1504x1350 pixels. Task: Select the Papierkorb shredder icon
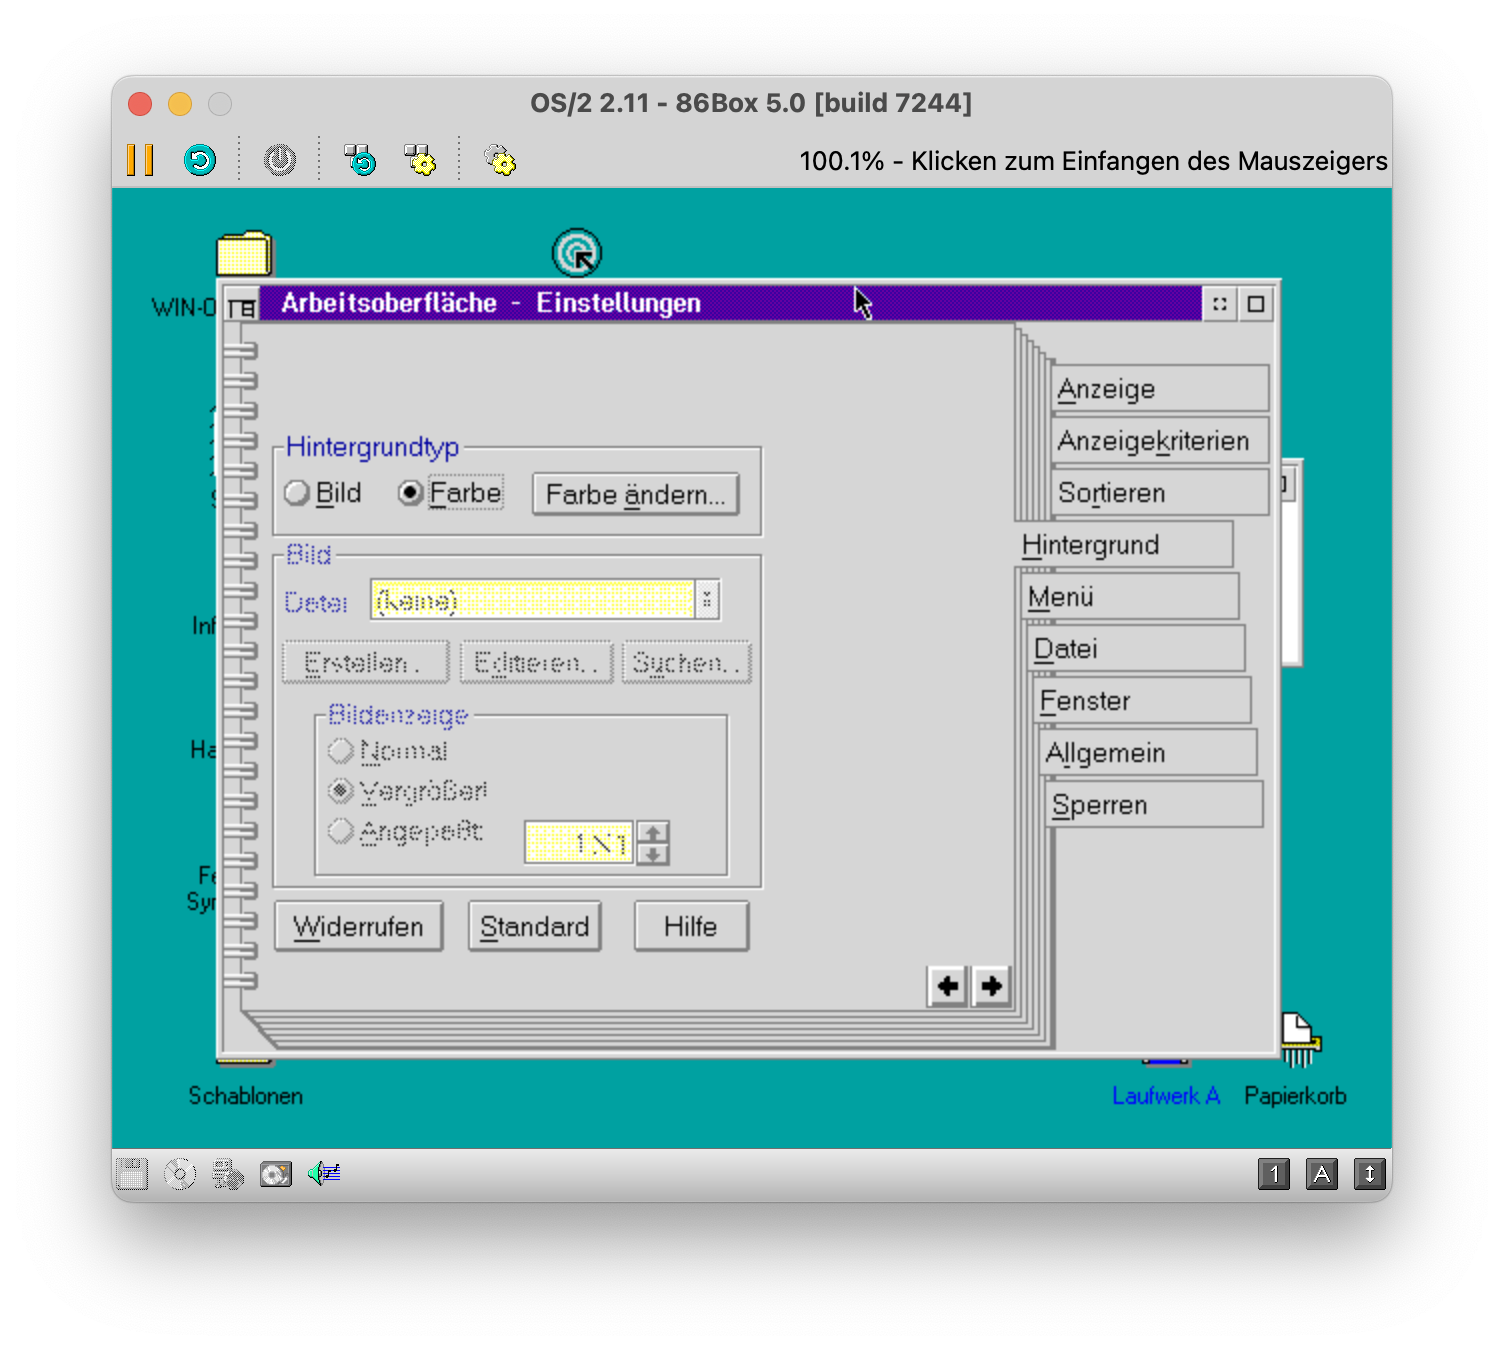1300,1040
